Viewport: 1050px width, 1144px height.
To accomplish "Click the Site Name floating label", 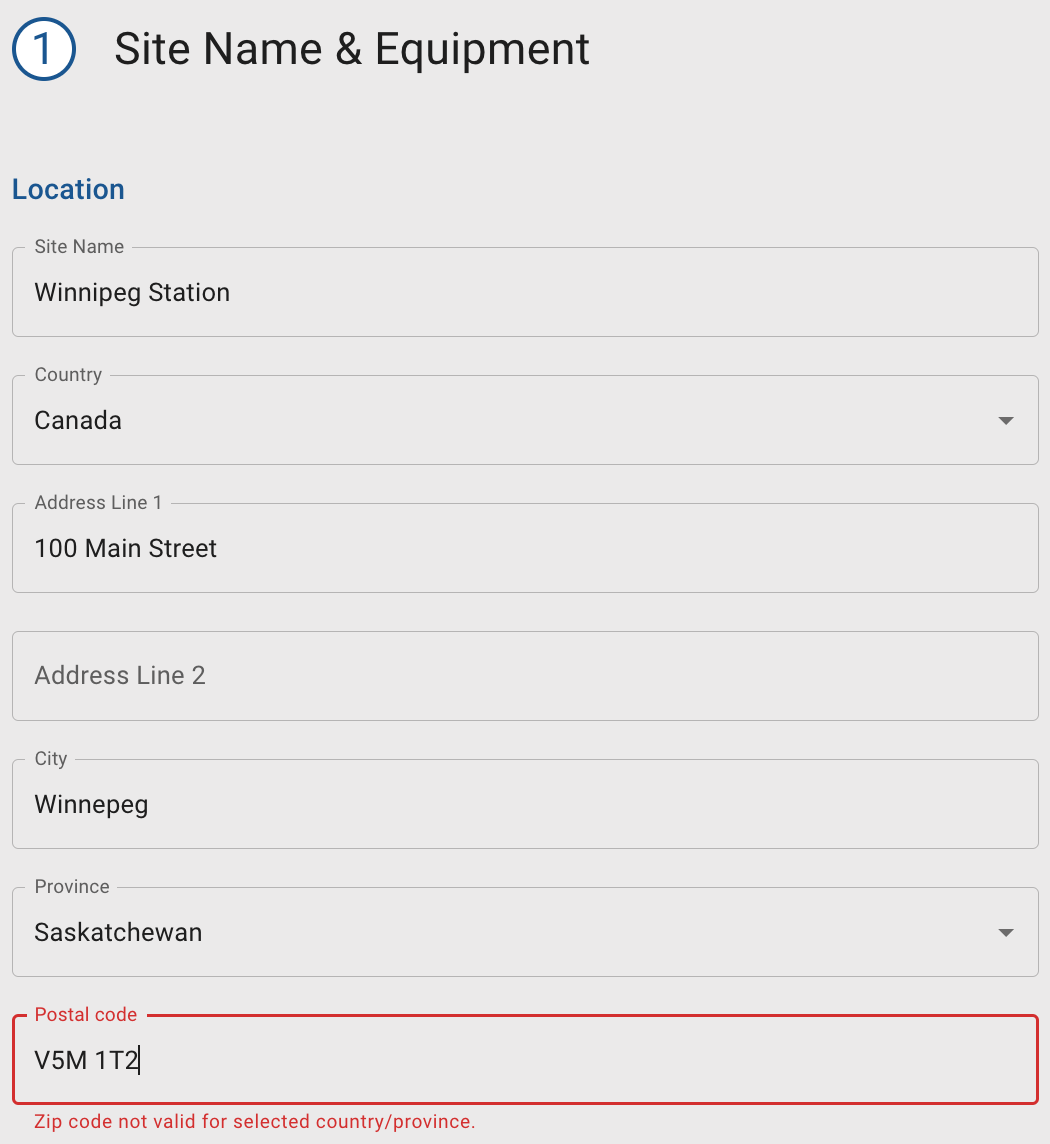I will coord(79,247).
